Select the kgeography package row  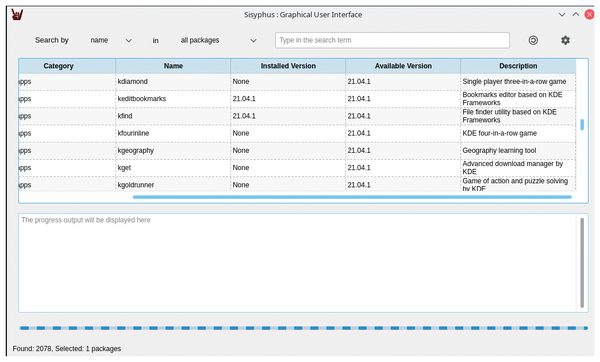tap(297, 150)
